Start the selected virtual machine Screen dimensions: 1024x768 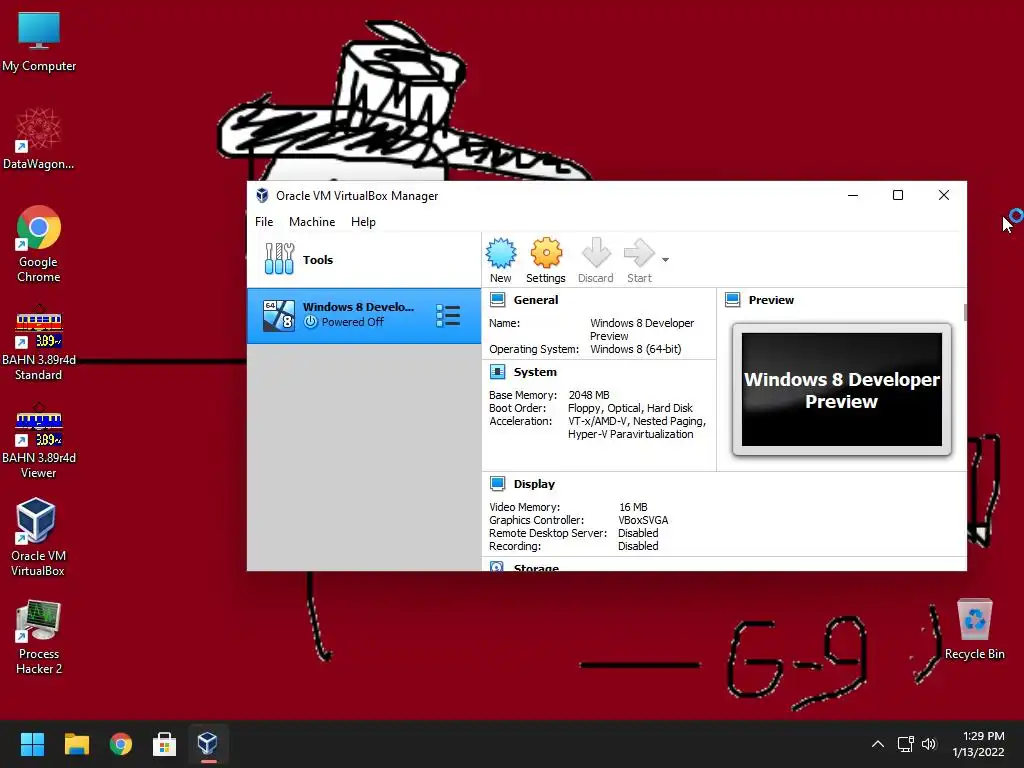[639, 260]
